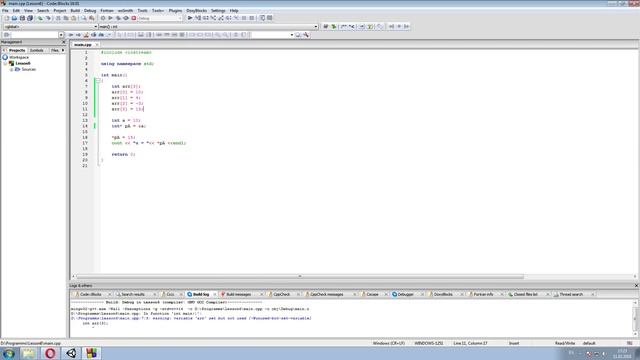This screenshot has width=640, height=360.
Task: Undo the last edit
Action: tap(40, 18)
